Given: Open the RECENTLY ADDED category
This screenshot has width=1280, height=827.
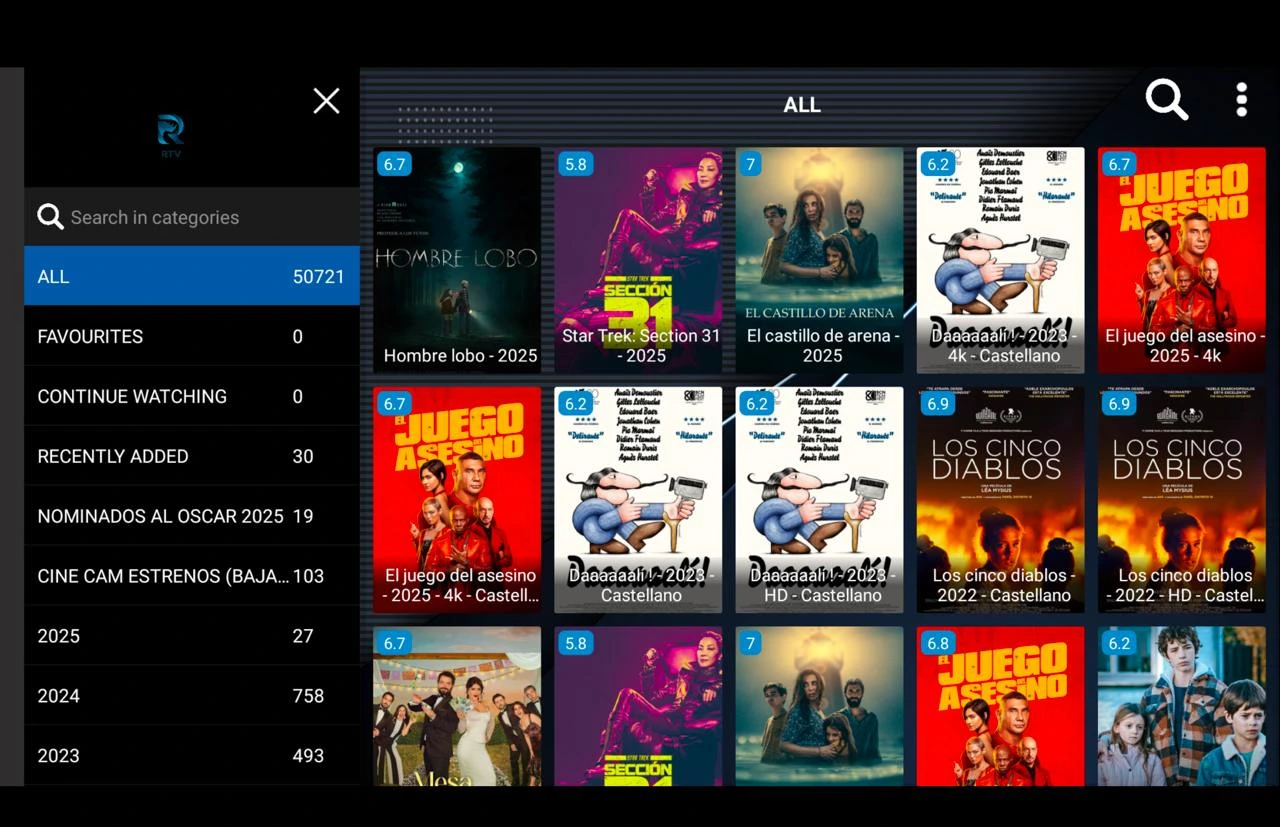Looking at the screenshot, I should [x=192, y=456].
